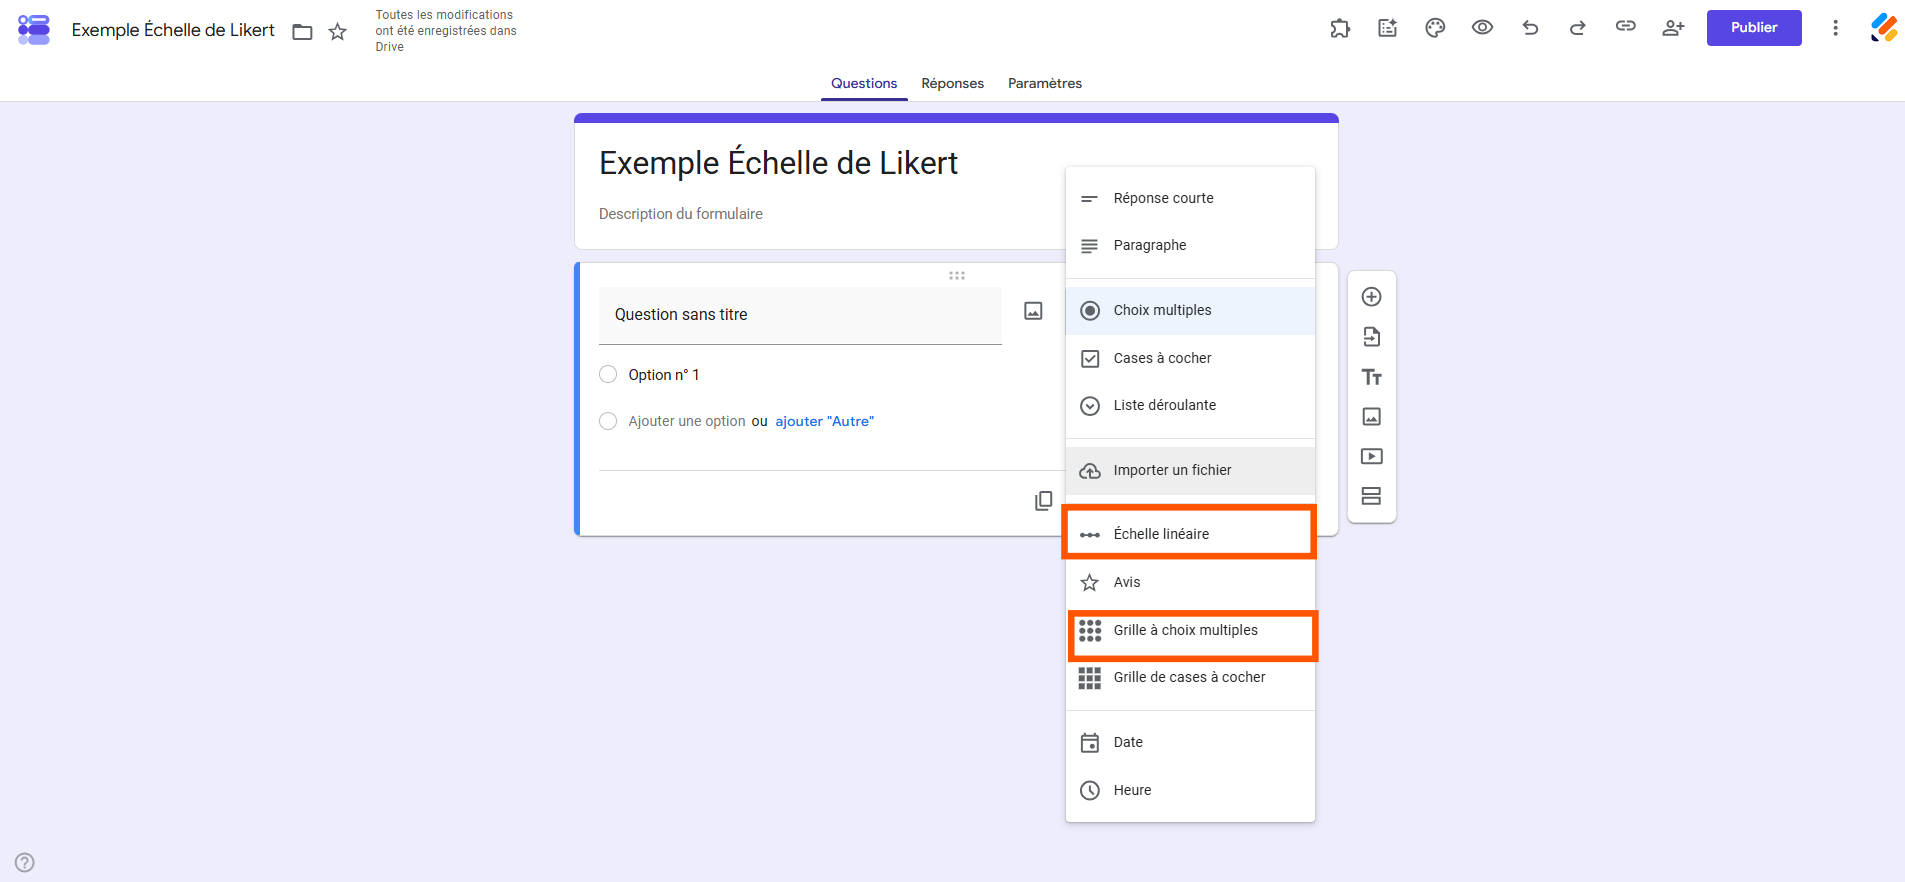Edit the Question sans titre field
The width and height of the screenshot is (1905, 882).
coord(800,315)
